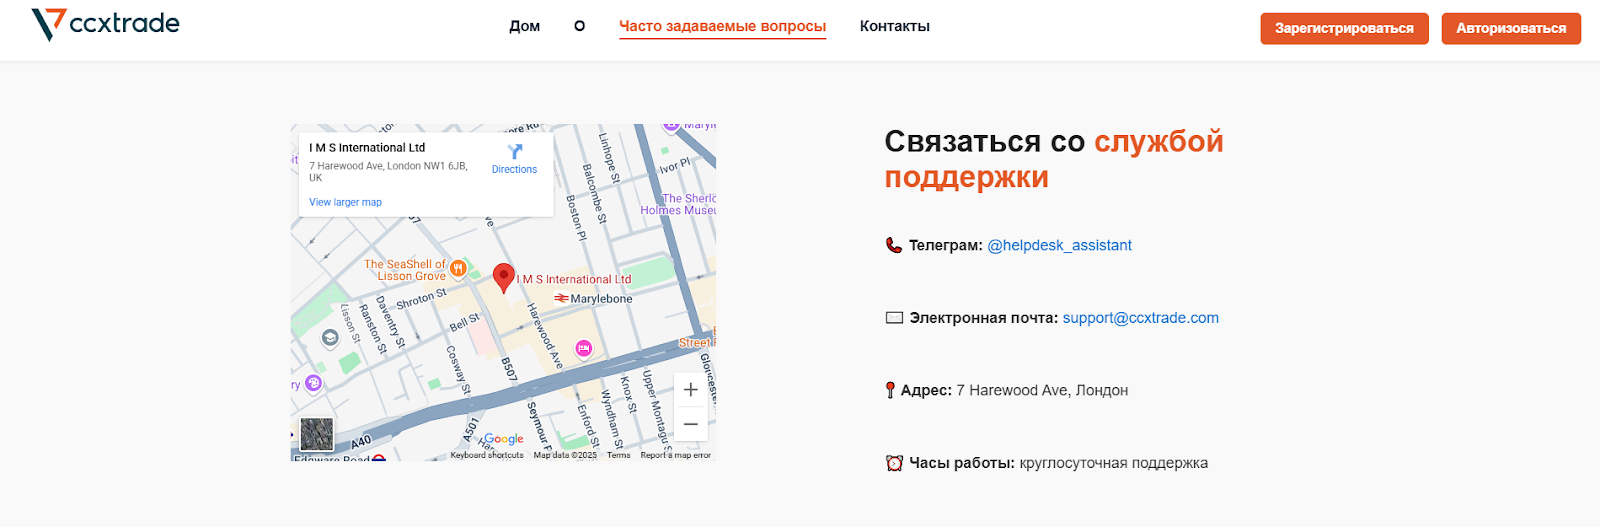Click the purple icon at the map's left edge
The height and width of the screenshot is (527, 1600).
[x=313, y=383]
